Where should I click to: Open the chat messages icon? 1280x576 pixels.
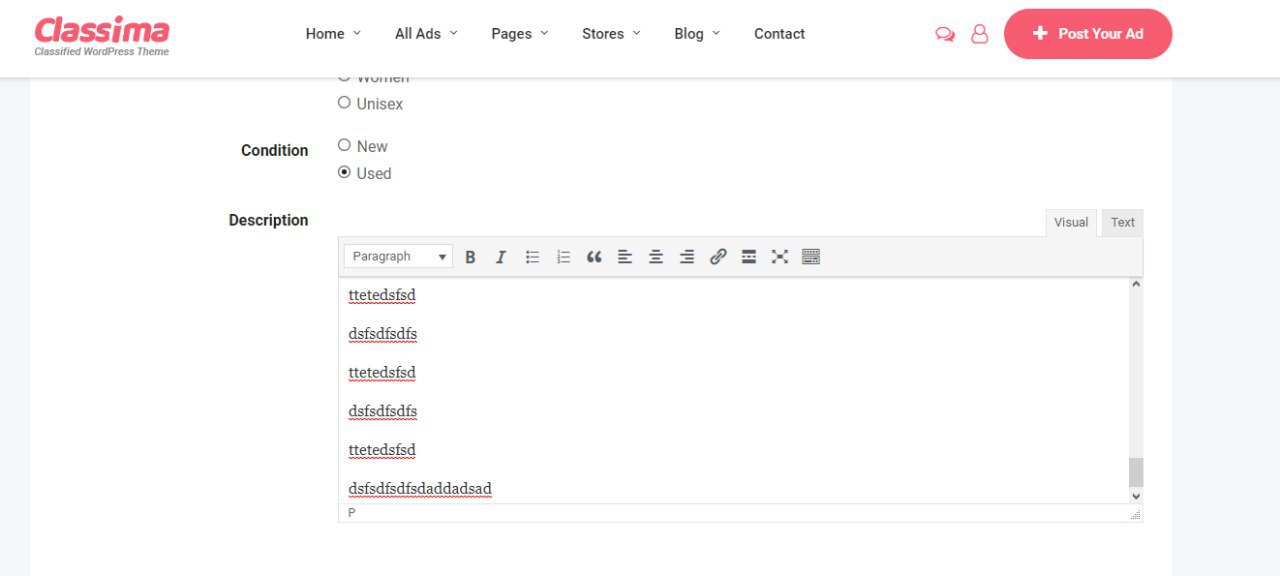click(945, 34)
